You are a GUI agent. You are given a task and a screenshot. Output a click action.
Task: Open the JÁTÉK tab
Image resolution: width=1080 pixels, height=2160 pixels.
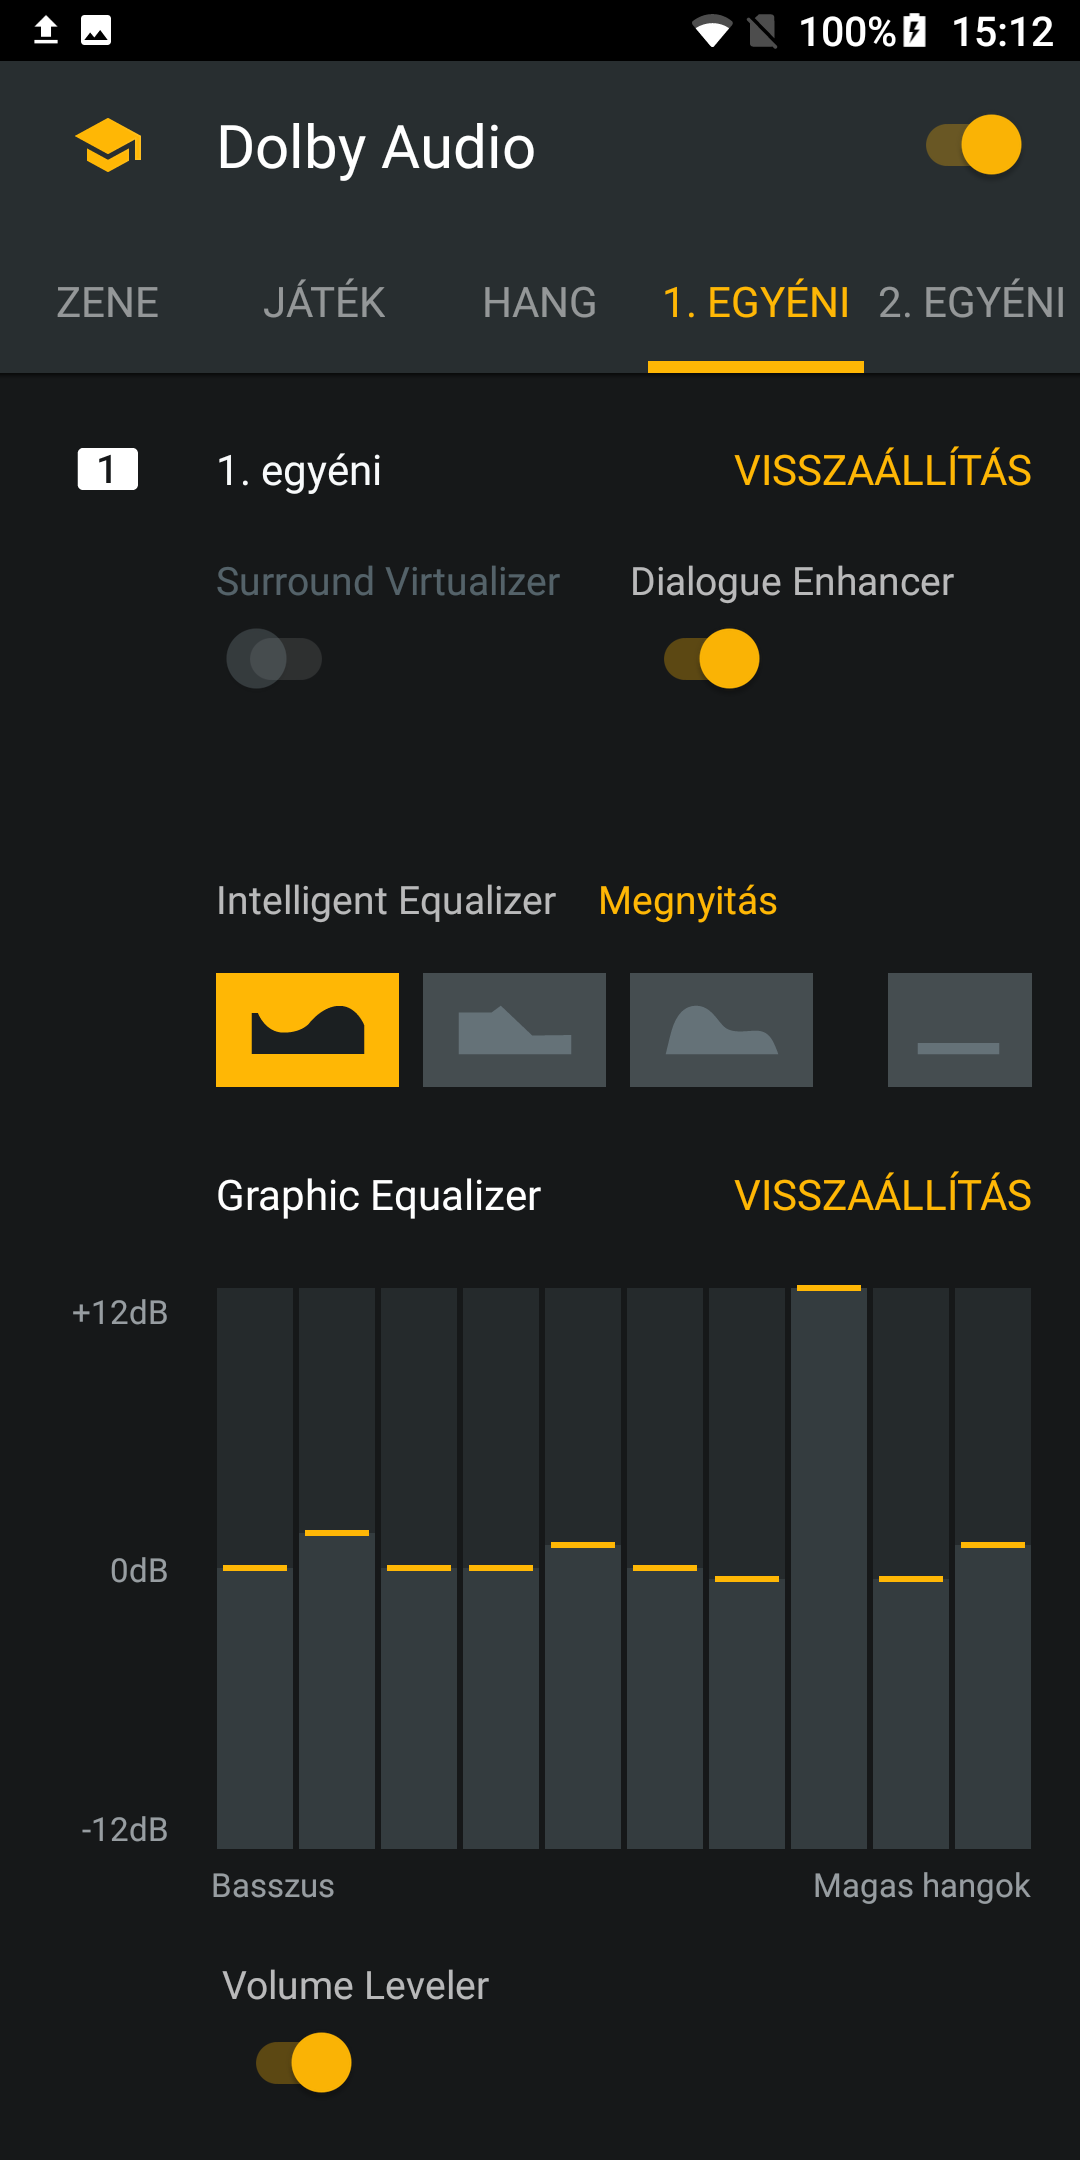point(324,303)
